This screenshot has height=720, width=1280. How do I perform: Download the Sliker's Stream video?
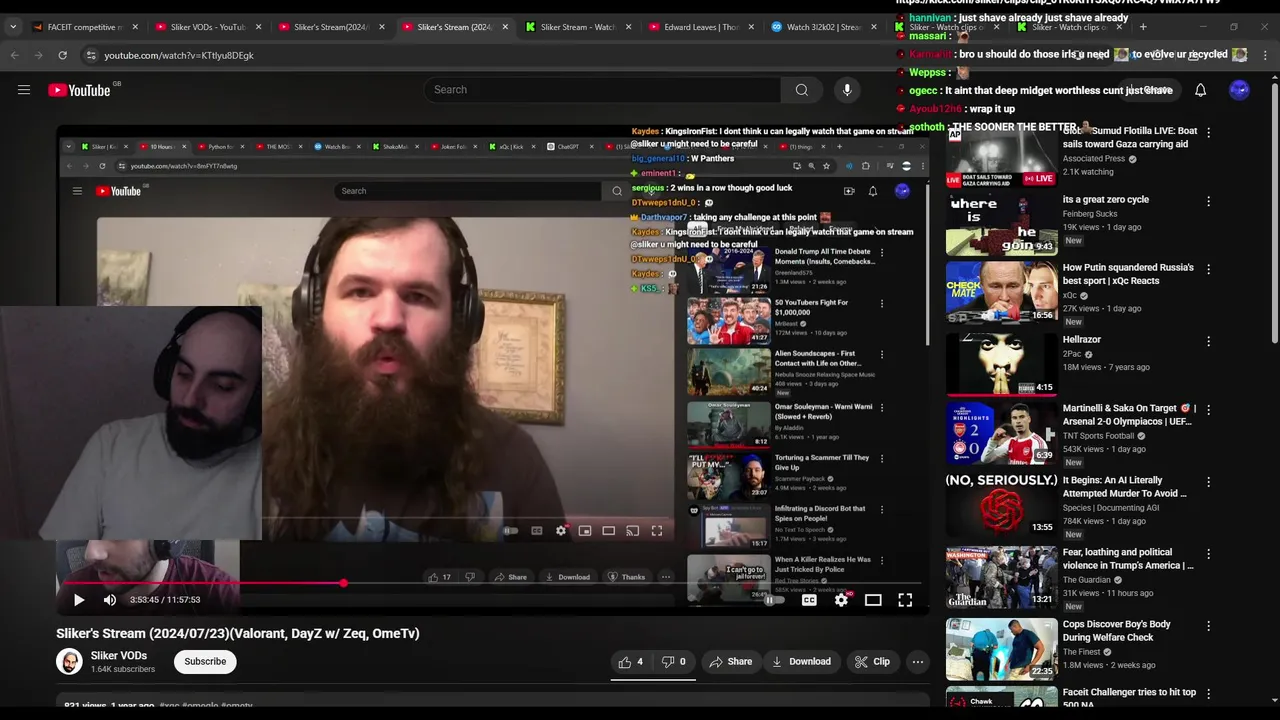point(801,662)
